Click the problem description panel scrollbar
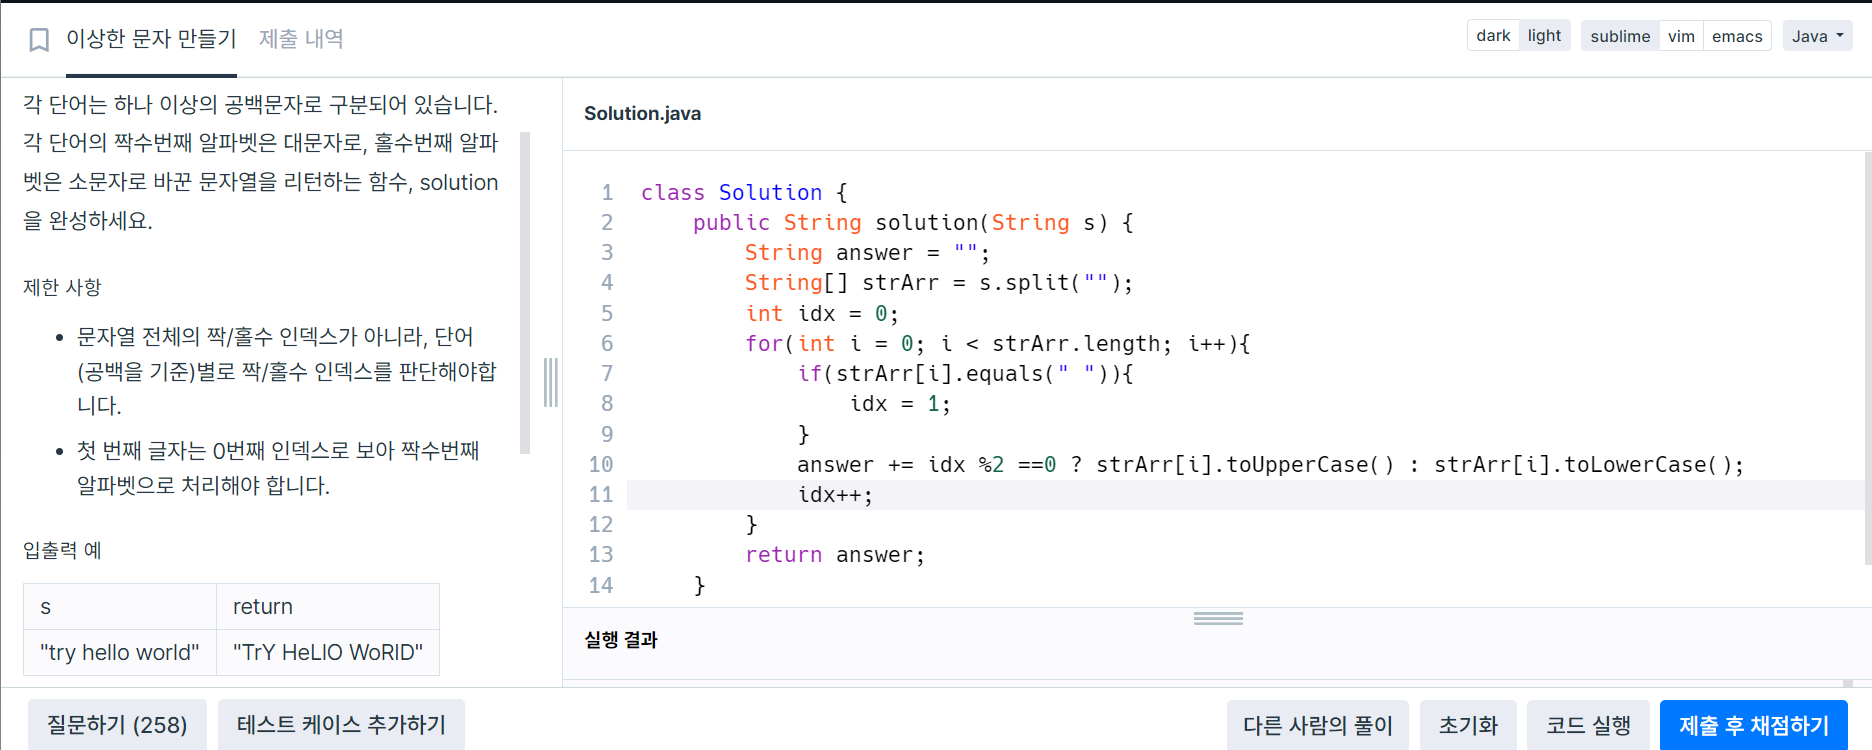Image resolution: width=1872 pixels, height=750 pixels. 525,292
